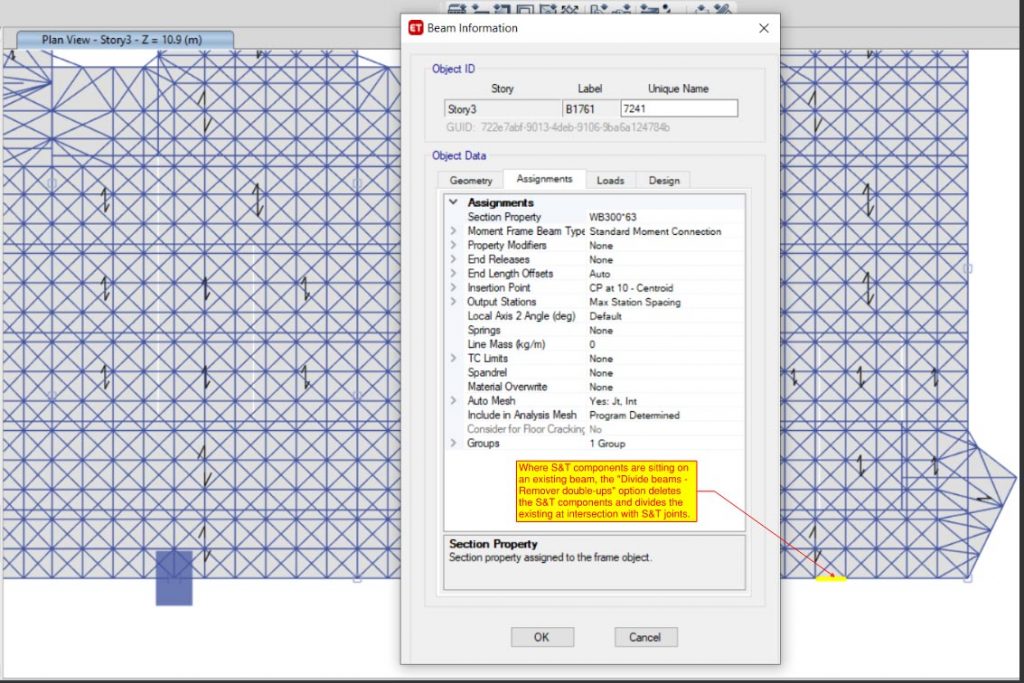Click the Cancel button
Viewport: 1024px width, 683px height.
[644, 637]
